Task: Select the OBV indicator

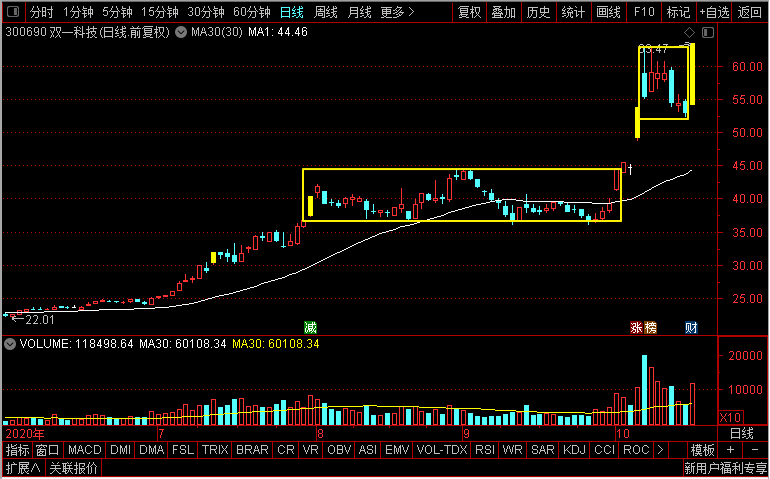Action: coord(339,450)
